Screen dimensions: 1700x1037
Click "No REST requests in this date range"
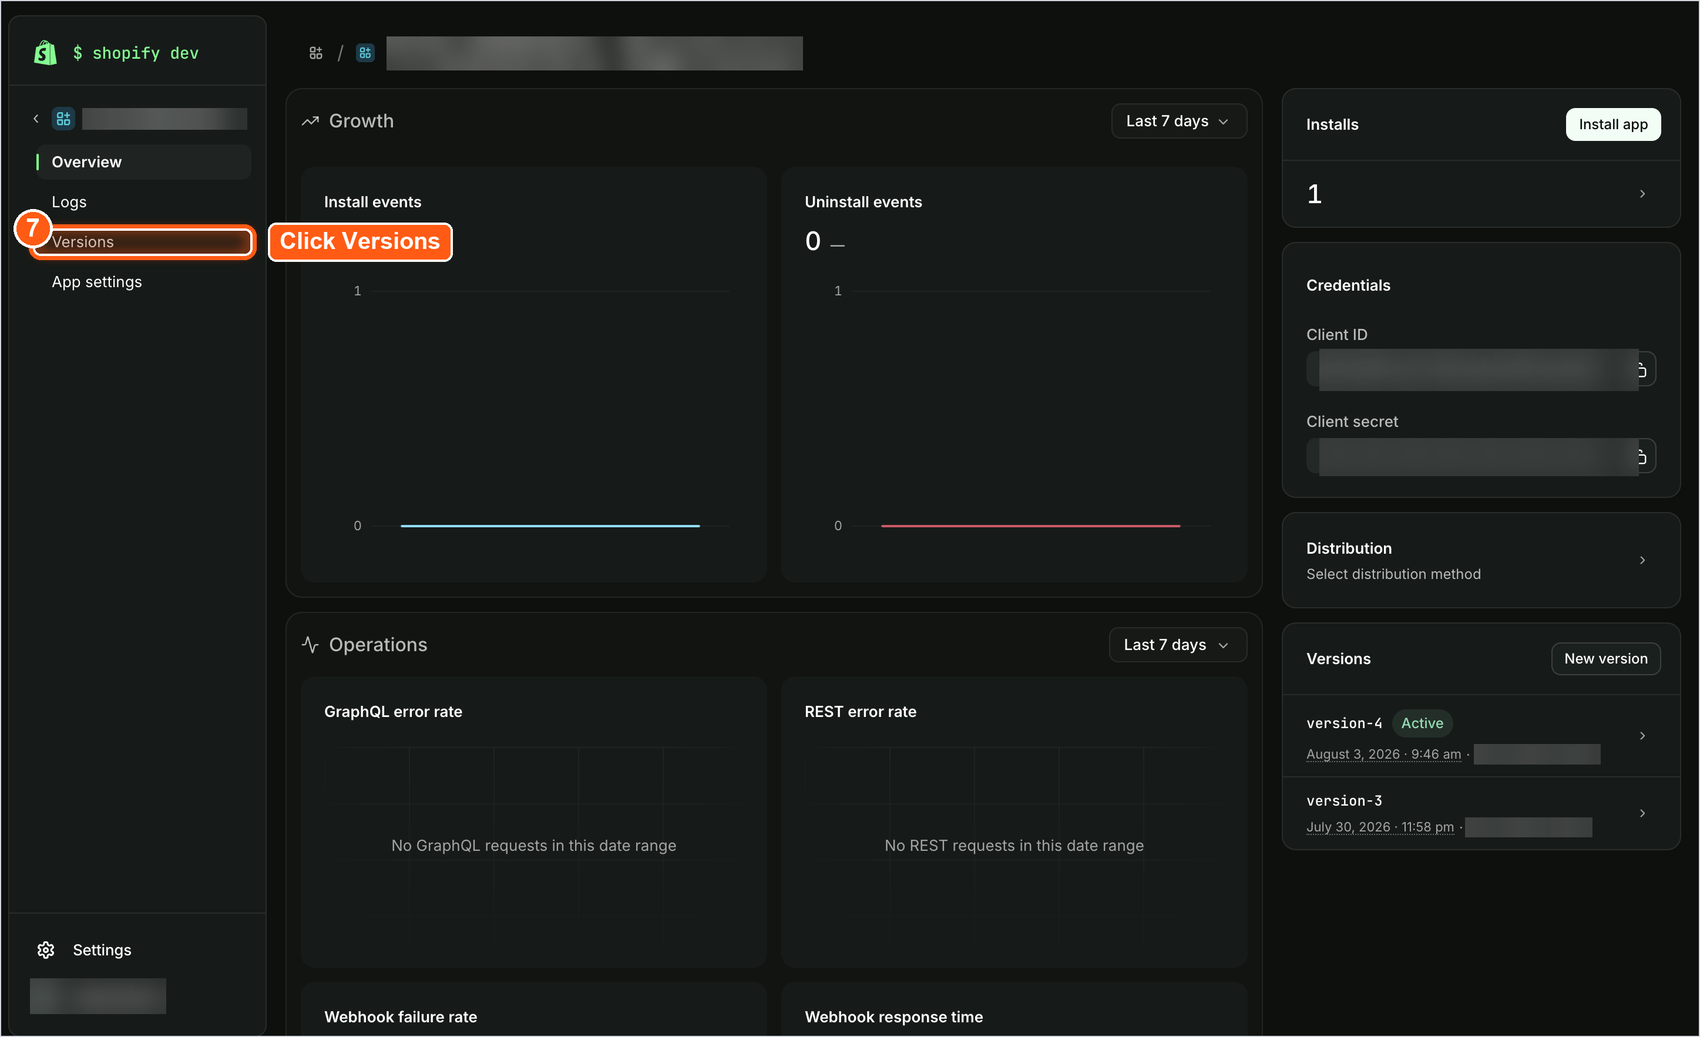pos(1014,846)
